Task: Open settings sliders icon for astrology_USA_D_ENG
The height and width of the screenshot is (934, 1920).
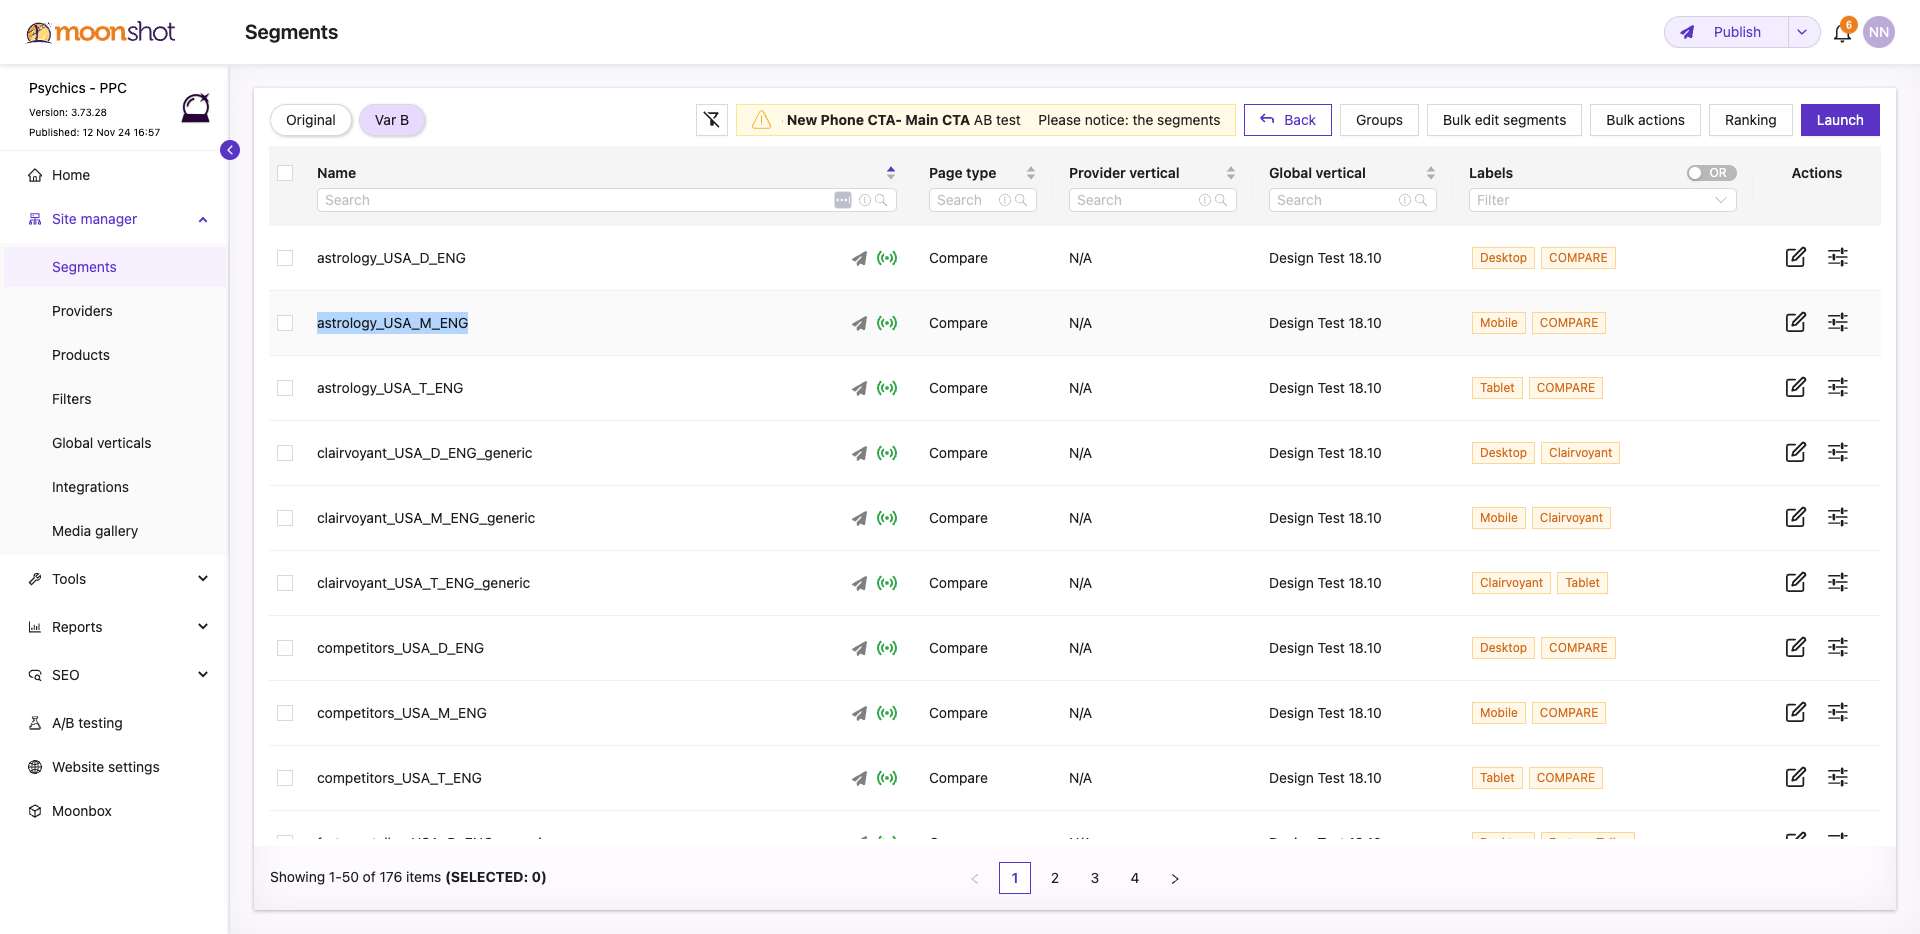Action: click(x=1838, y=257)
